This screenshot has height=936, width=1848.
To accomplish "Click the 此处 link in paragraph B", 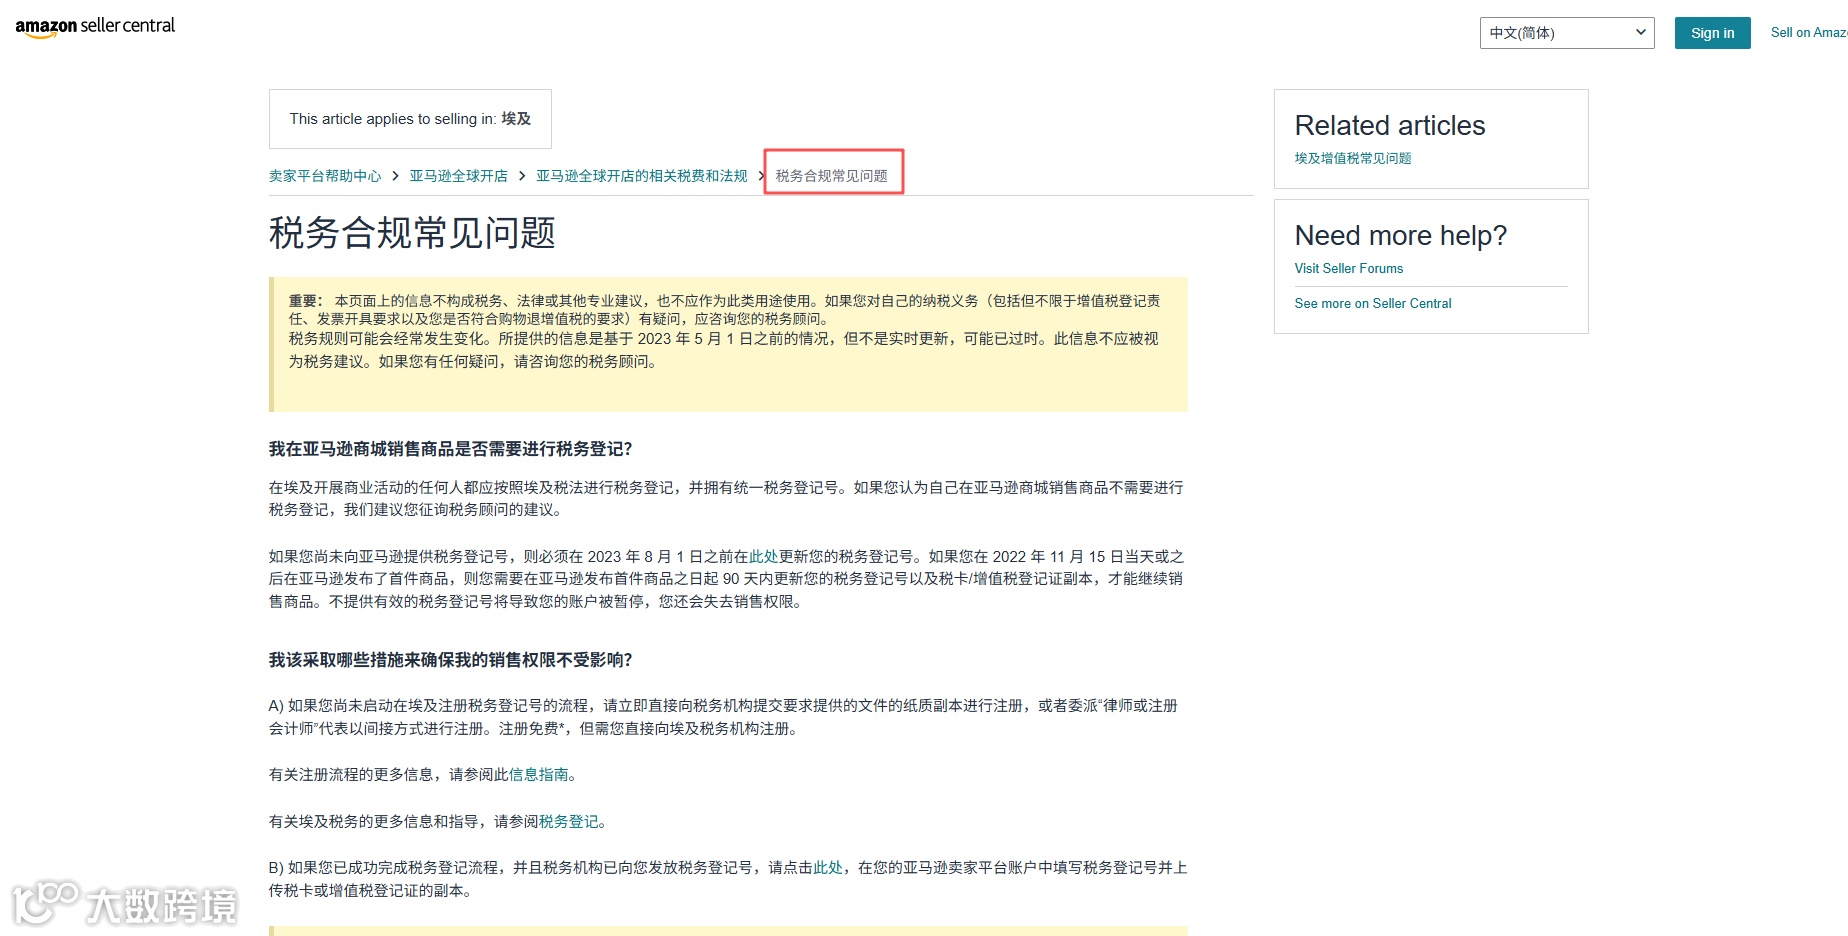I will pos(828,868).
